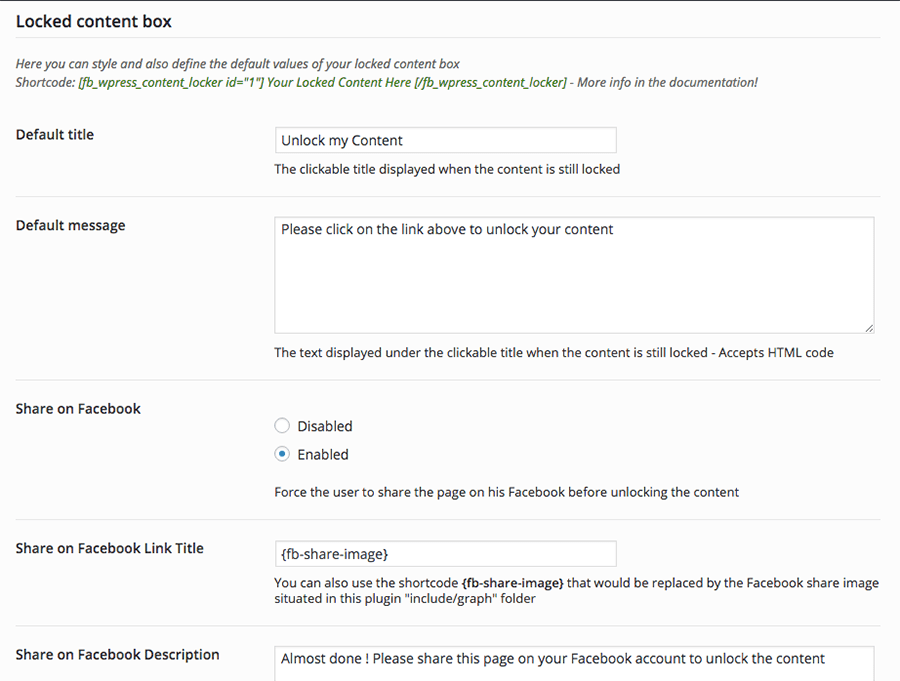
Task: Click 'More info in the documentation!' text
Action: click(667, 83)
